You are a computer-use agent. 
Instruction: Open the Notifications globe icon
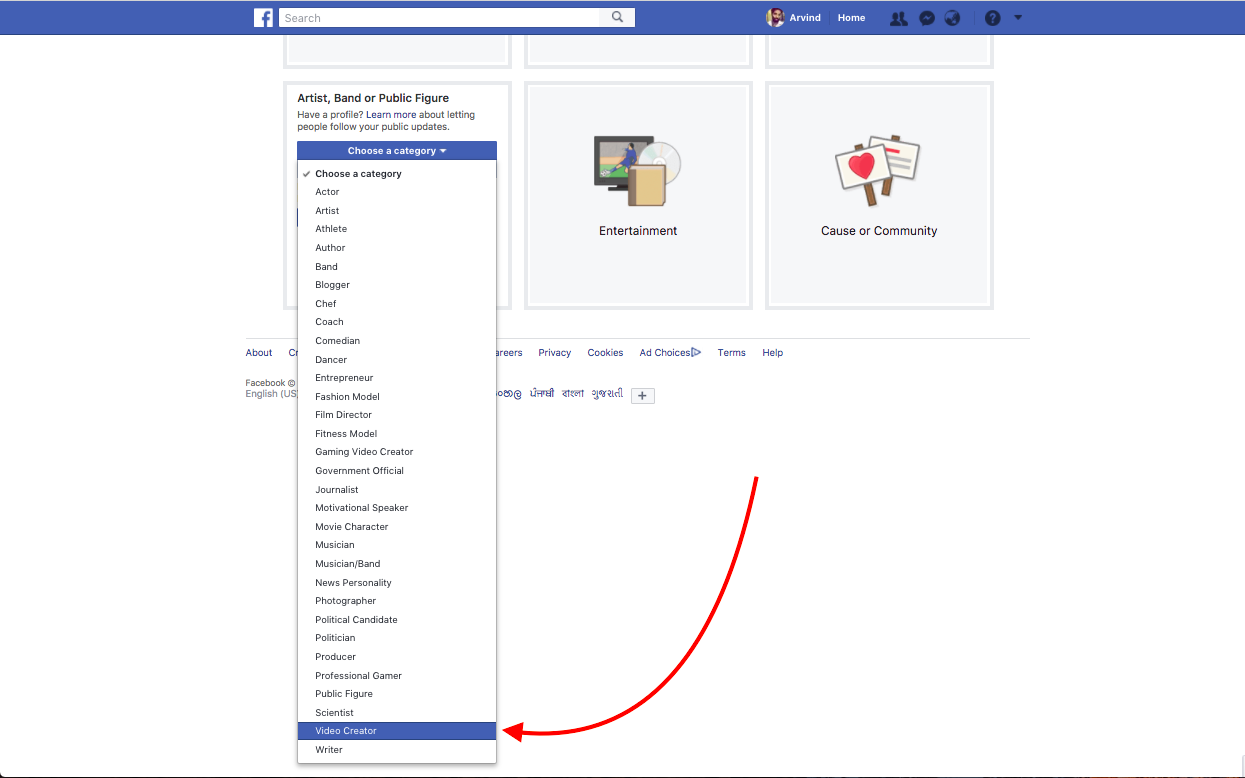[x=952, y=18]
